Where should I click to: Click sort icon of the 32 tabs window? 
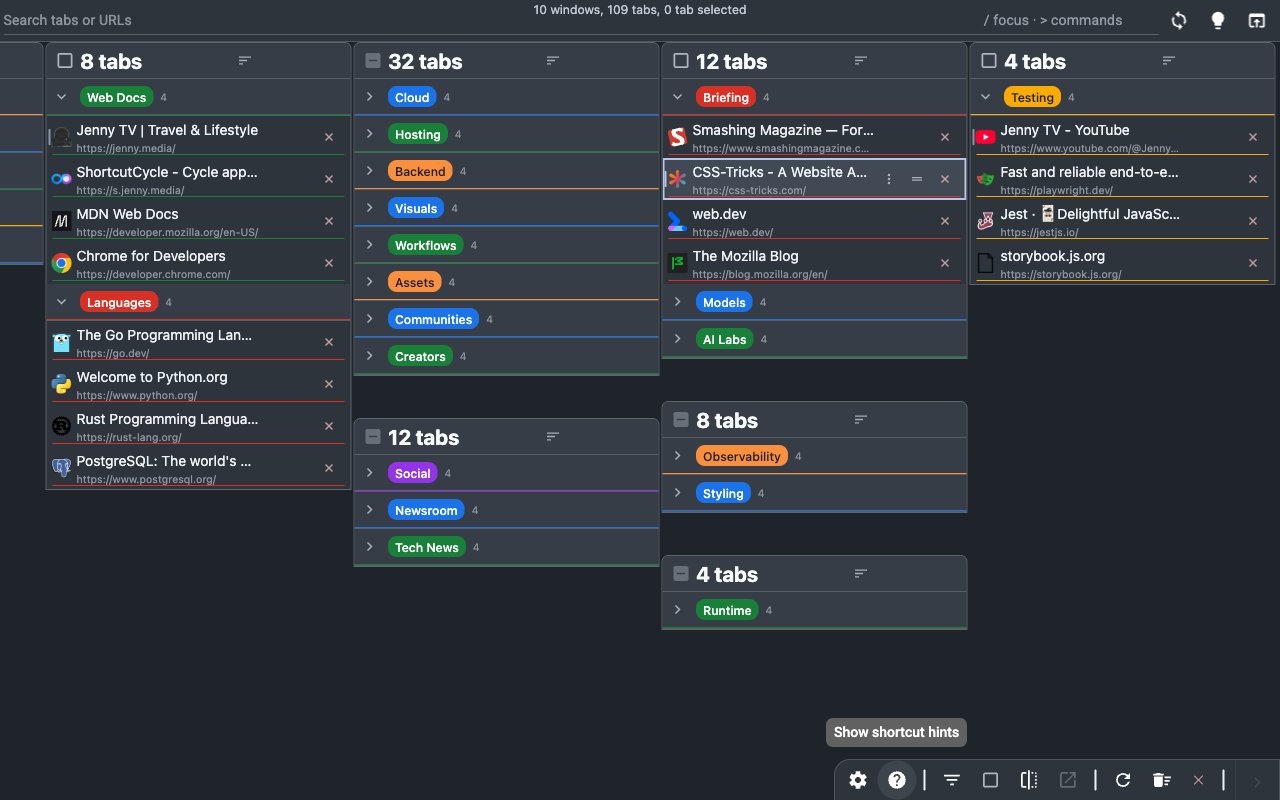click(x=552, y=61)
